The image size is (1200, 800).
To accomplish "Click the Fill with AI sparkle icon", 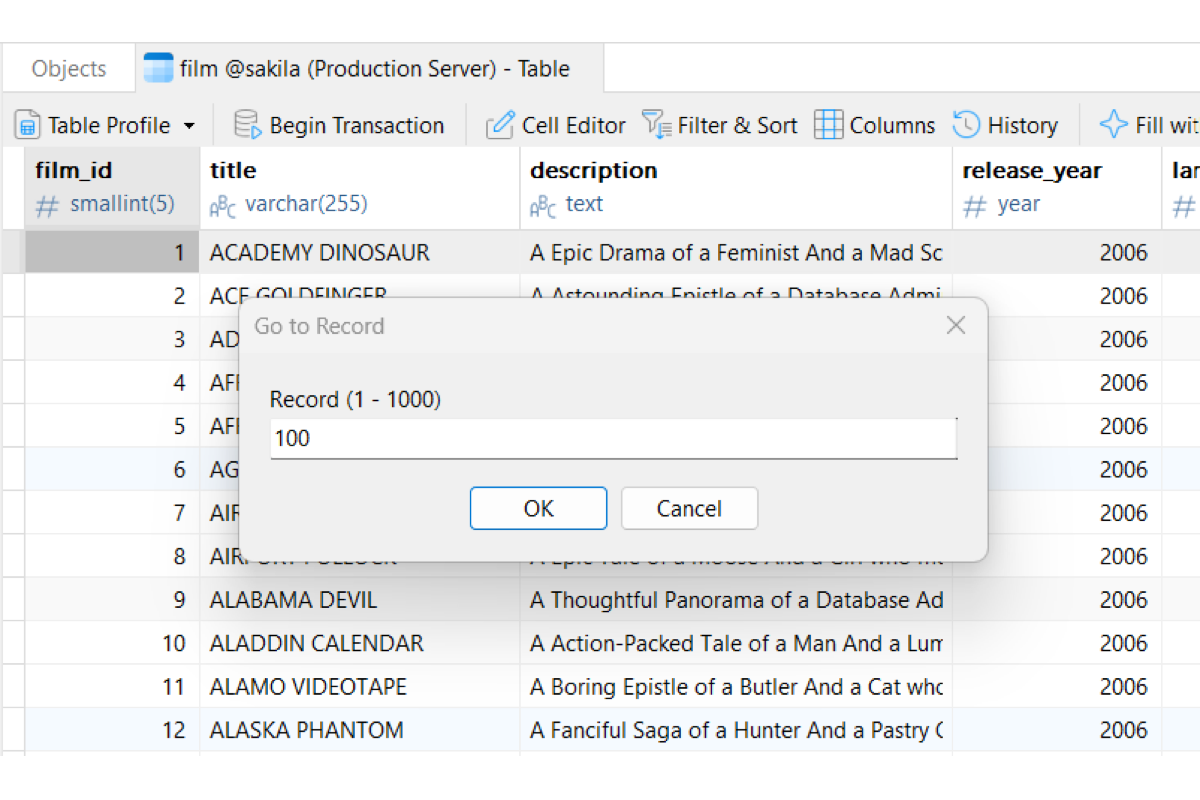I will click(1113, 125).
